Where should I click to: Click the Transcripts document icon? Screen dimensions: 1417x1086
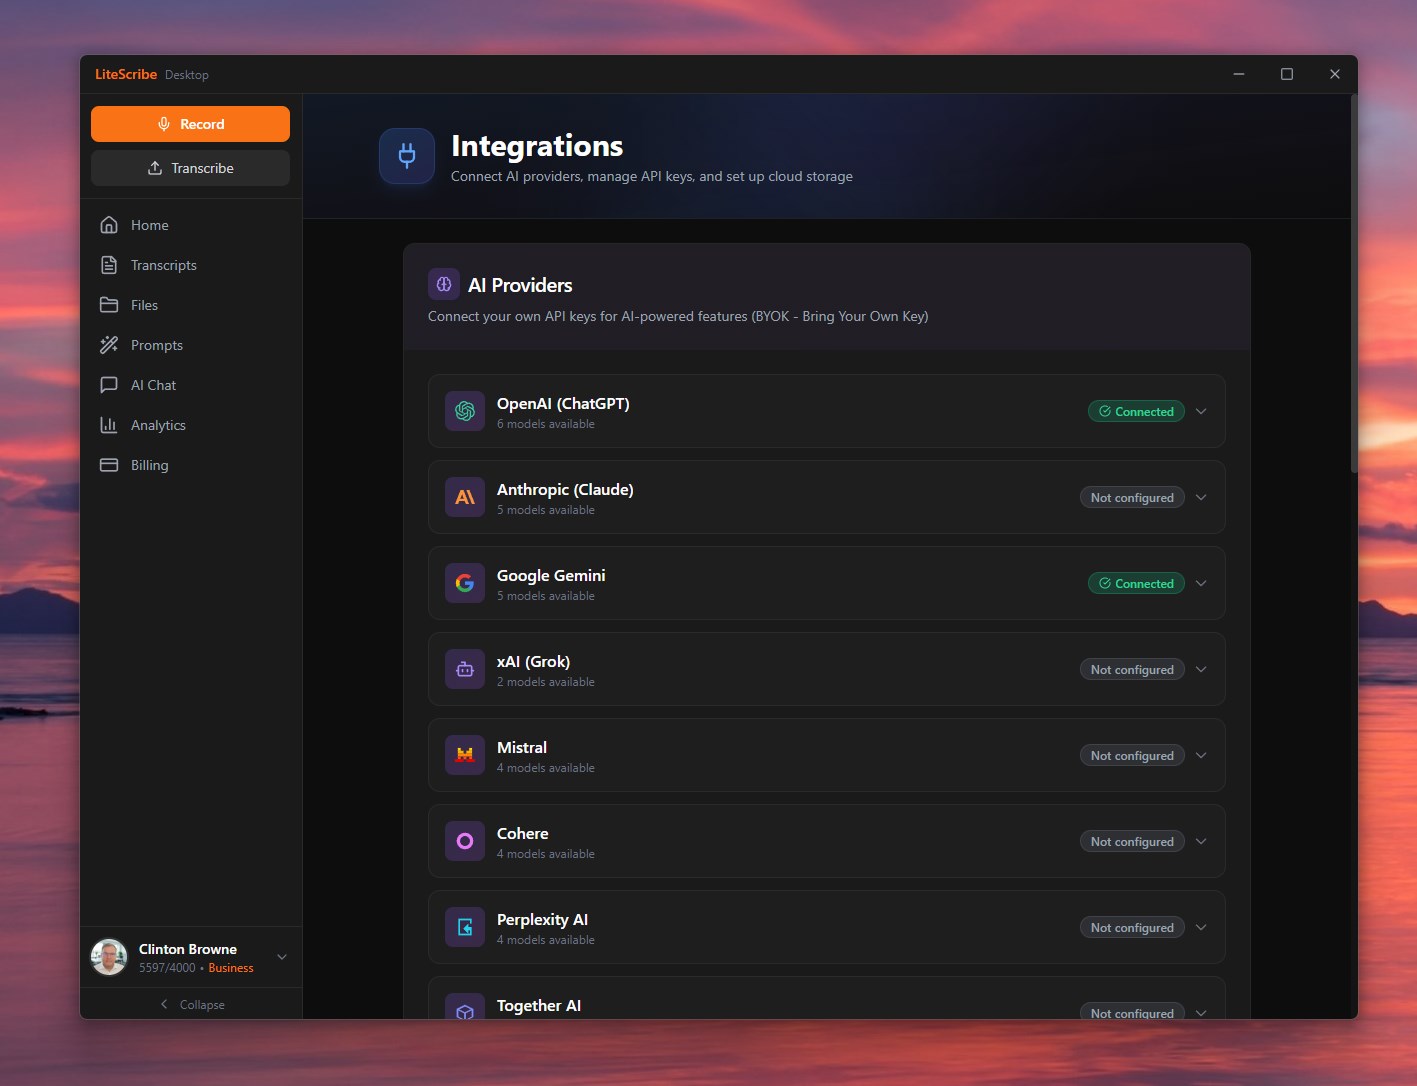pos(109,265)
